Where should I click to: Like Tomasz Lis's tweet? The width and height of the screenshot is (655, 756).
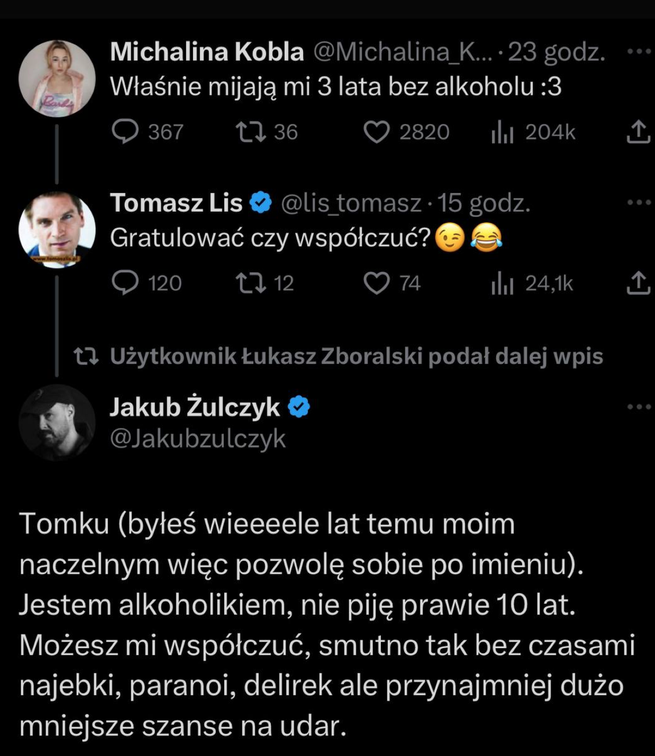[x=376, y=284]
